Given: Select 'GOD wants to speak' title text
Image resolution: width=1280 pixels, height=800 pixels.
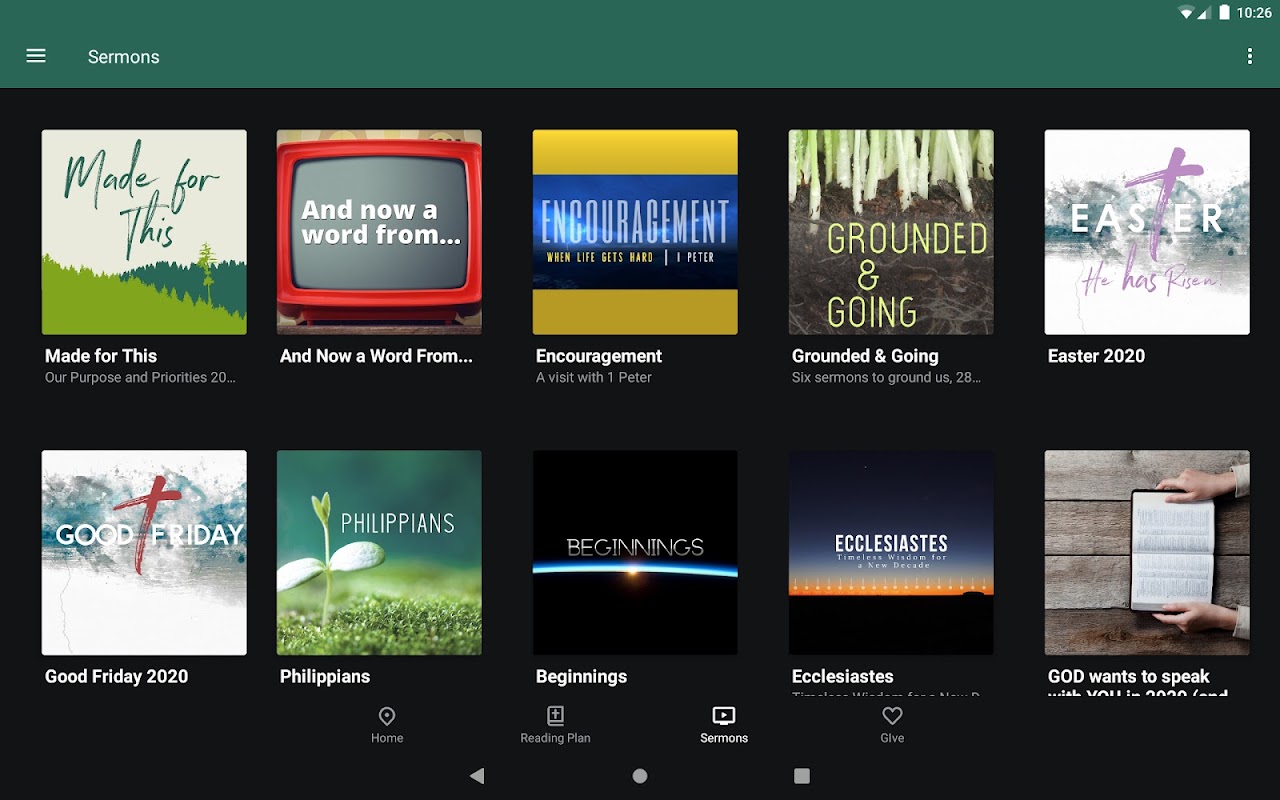Looking at the screenshot, I should pos(1129,677).
